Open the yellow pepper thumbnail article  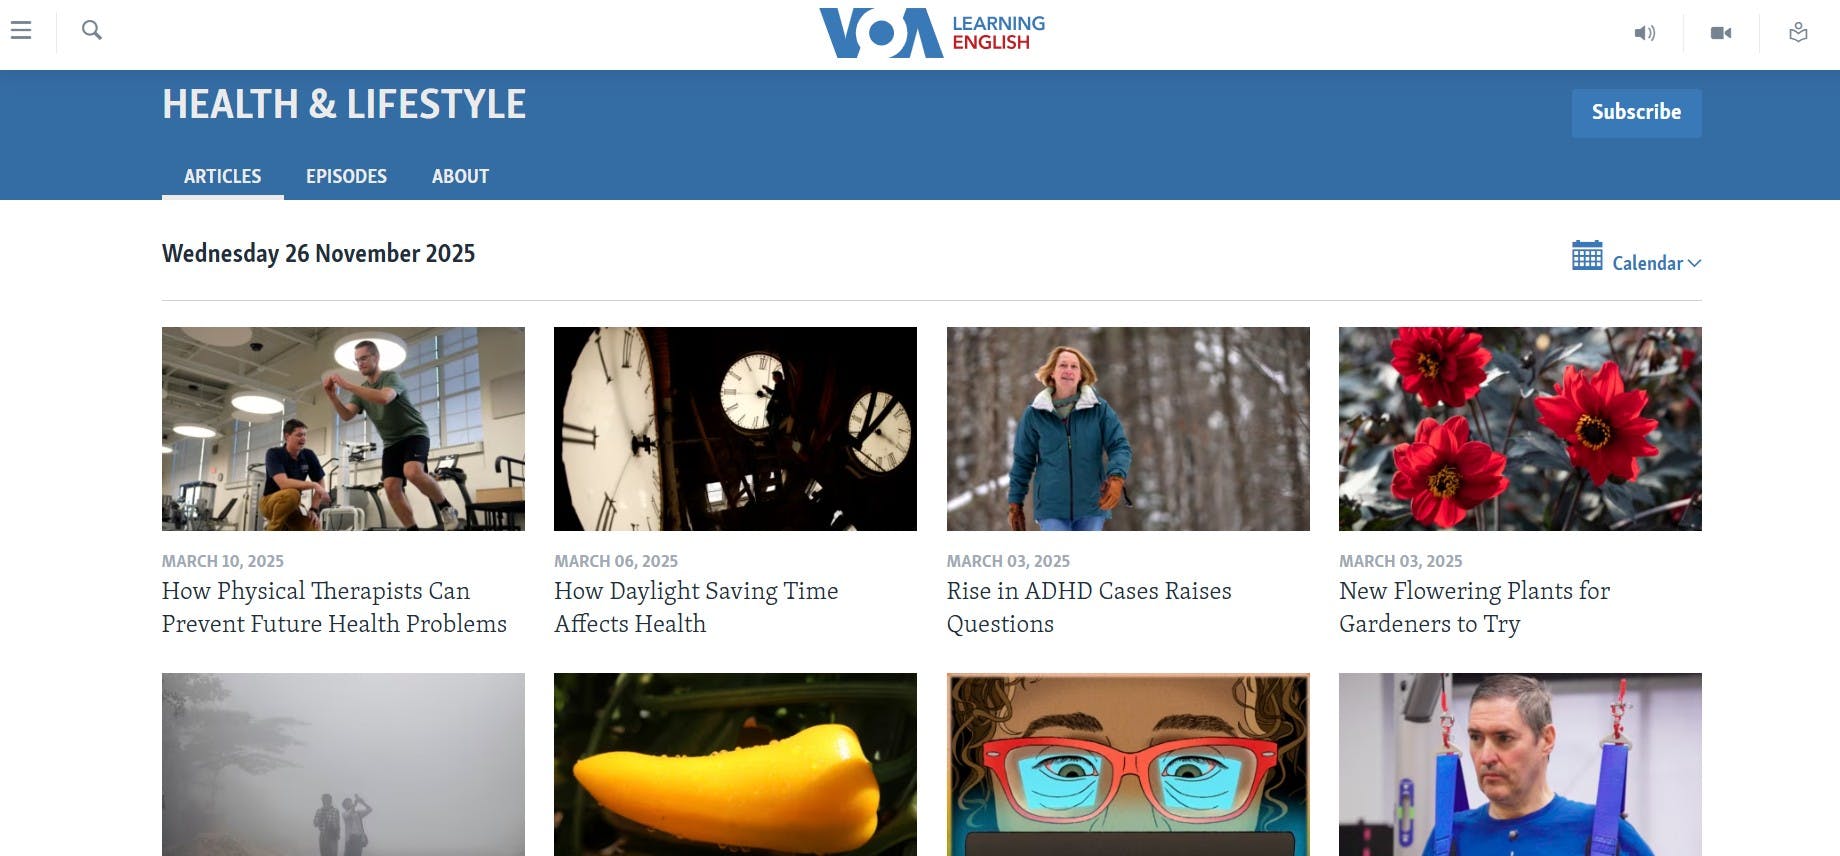(735, 764)
